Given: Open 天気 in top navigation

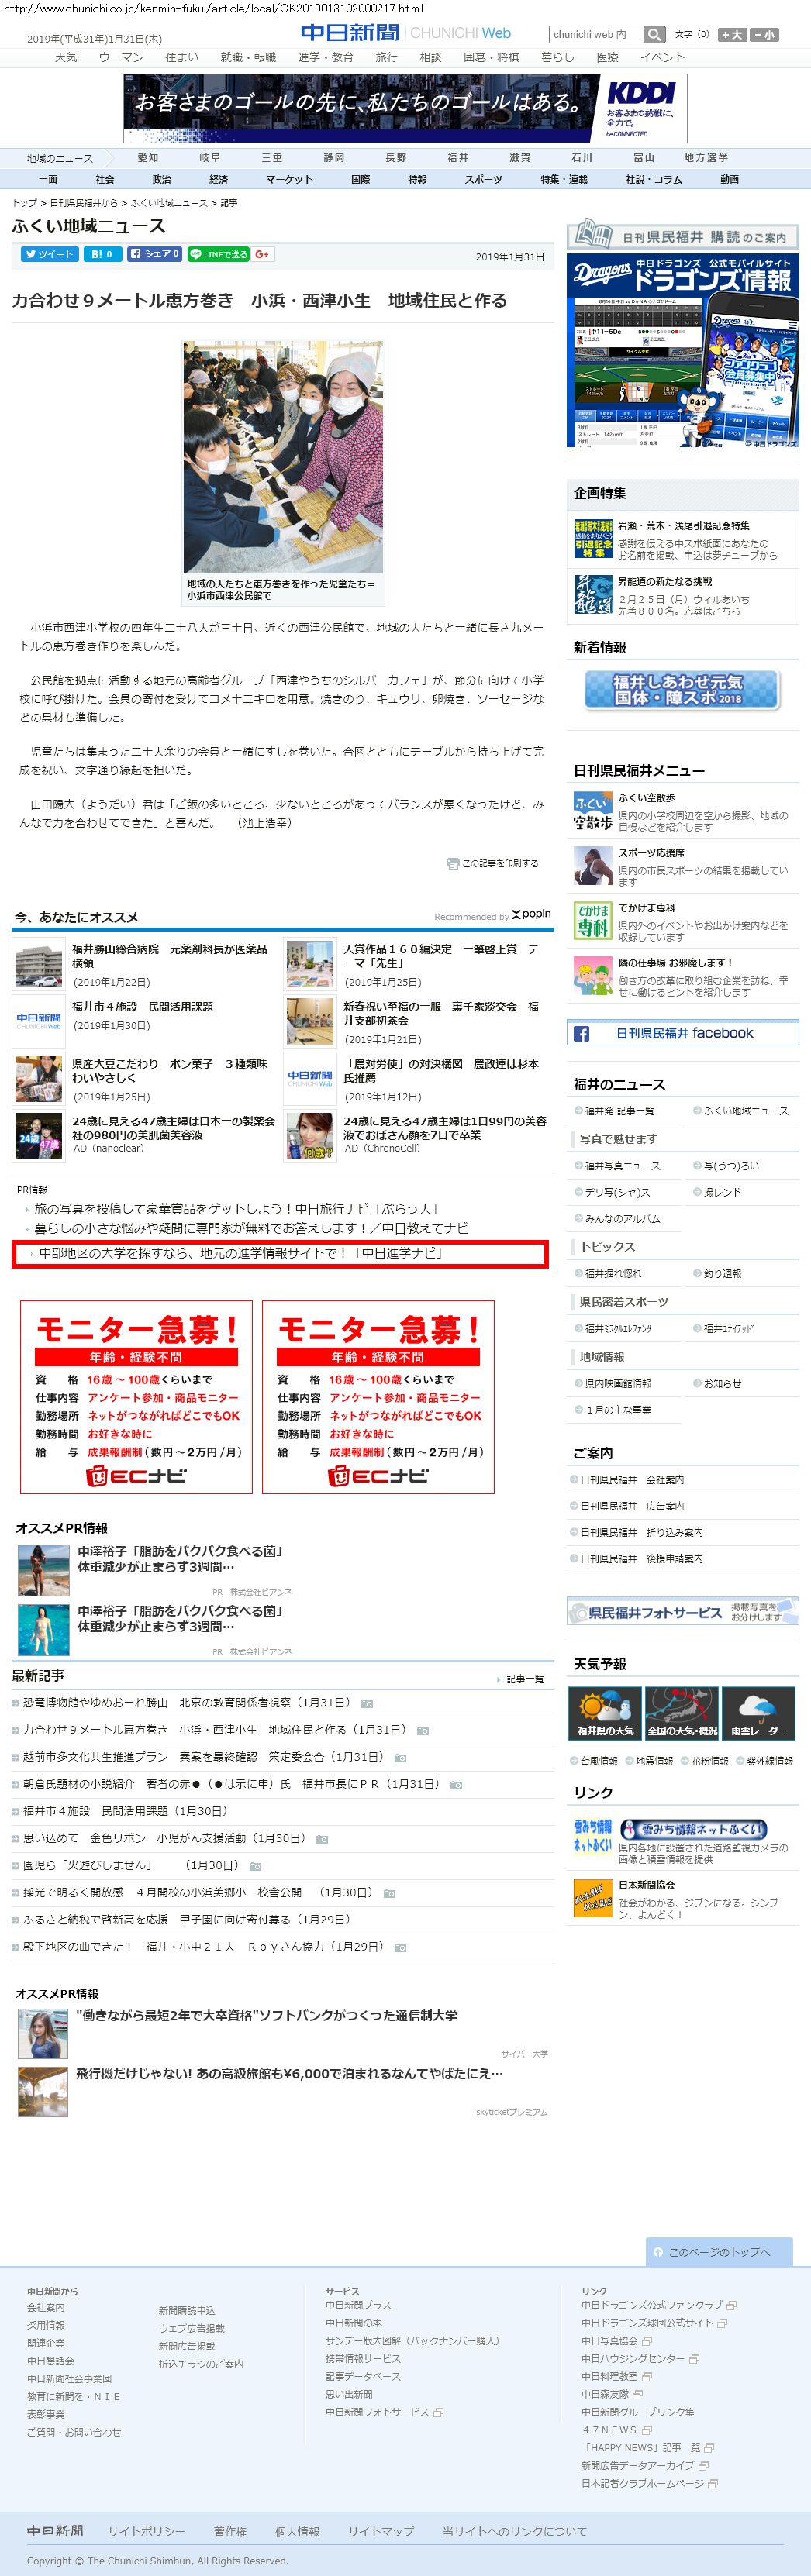Looking at the screenshot, I should click(x=66, y=57).
